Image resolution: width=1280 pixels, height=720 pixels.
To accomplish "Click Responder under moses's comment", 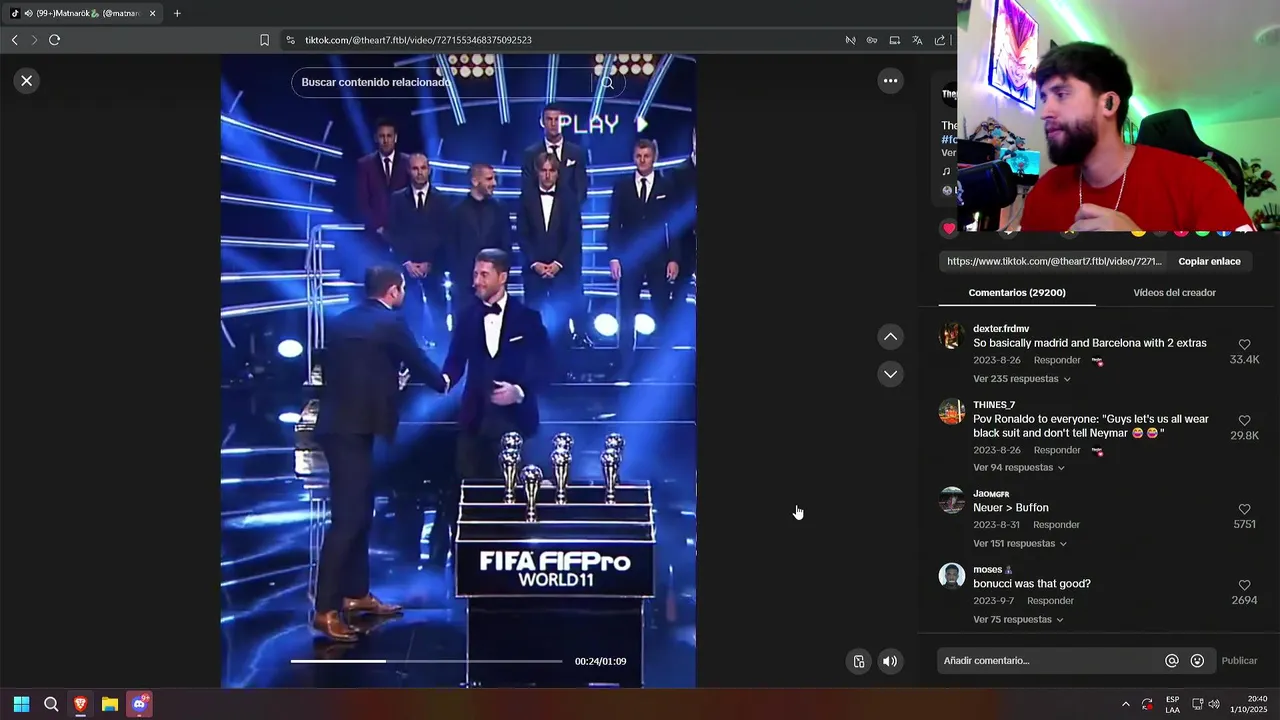I will coord(1050,601).
